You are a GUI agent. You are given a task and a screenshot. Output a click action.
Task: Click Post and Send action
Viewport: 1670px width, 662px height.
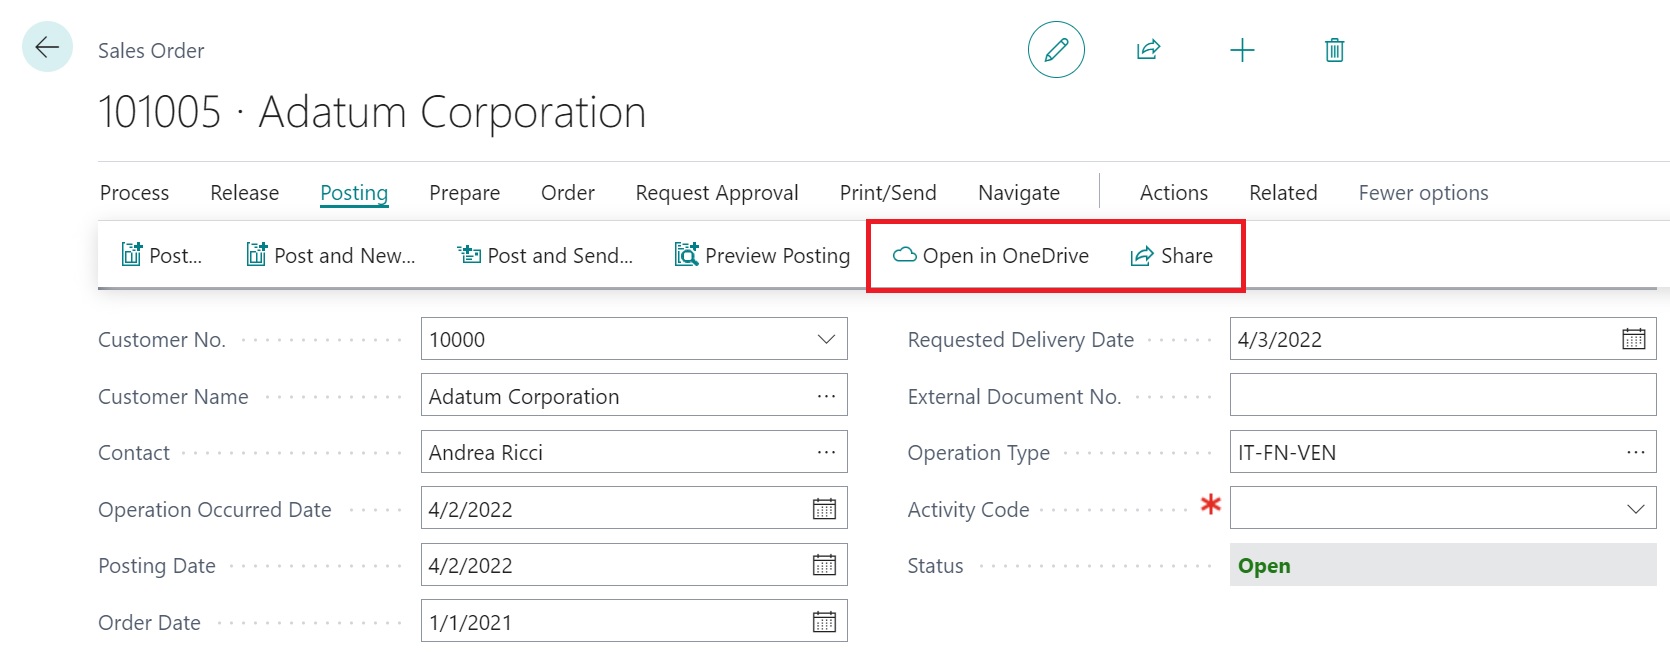click(x=545, y=256)
